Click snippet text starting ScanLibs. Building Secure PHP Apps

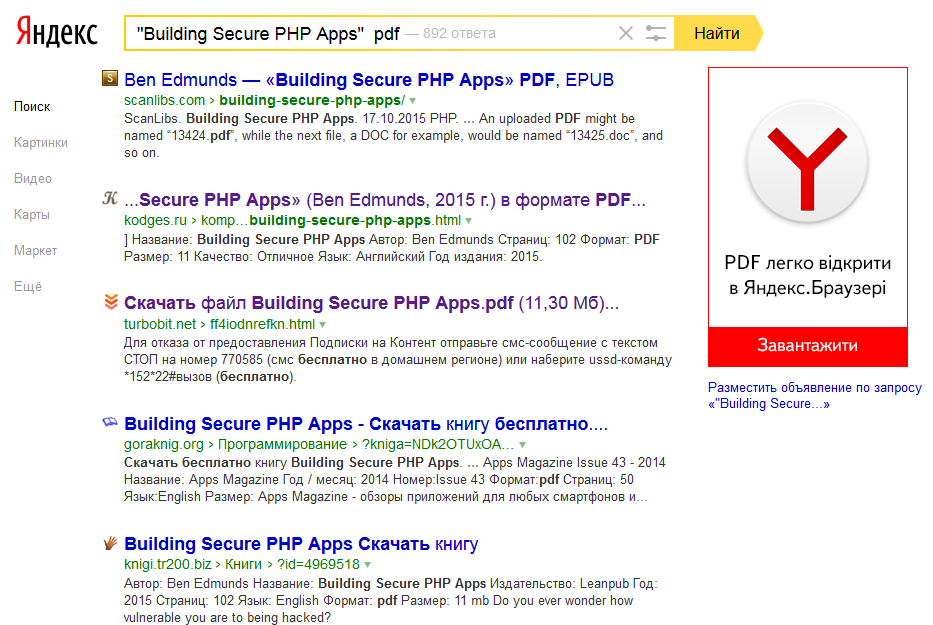click(393, 136)
